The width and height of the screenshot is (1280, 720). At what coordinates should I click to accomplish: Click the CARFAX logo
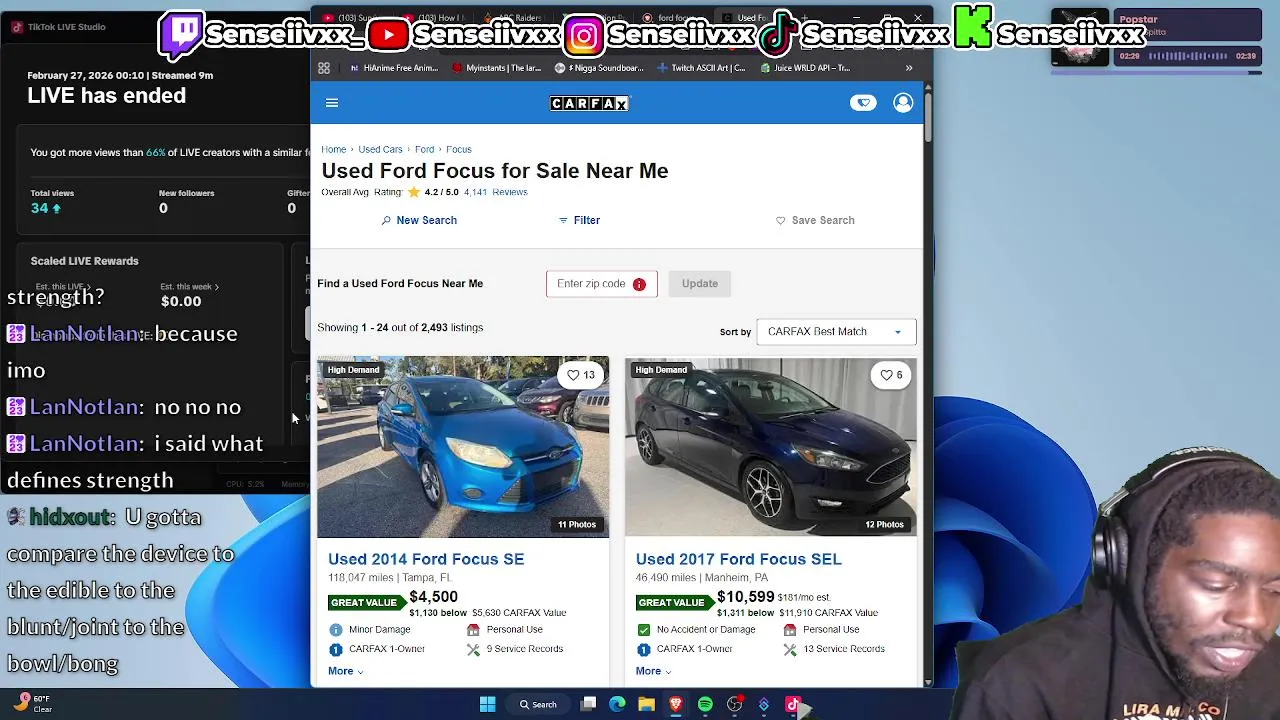[589, 103]
